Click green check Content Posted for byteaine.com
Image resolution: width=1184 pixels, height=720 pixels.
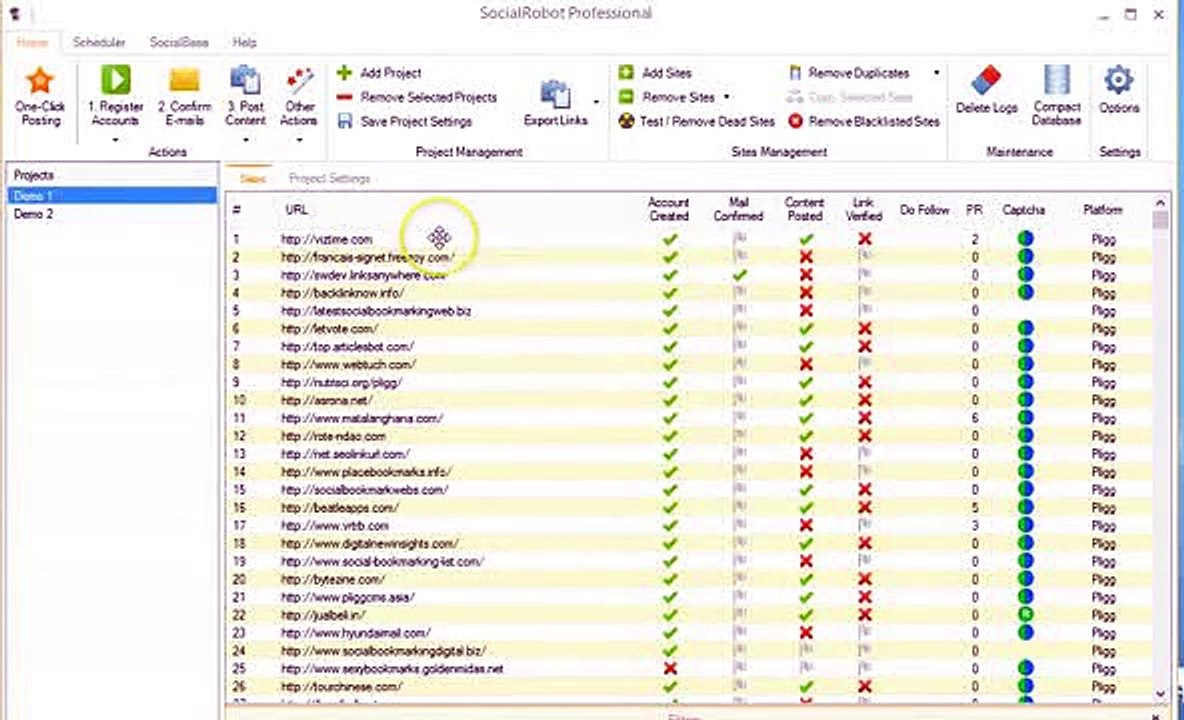[806, 579]
